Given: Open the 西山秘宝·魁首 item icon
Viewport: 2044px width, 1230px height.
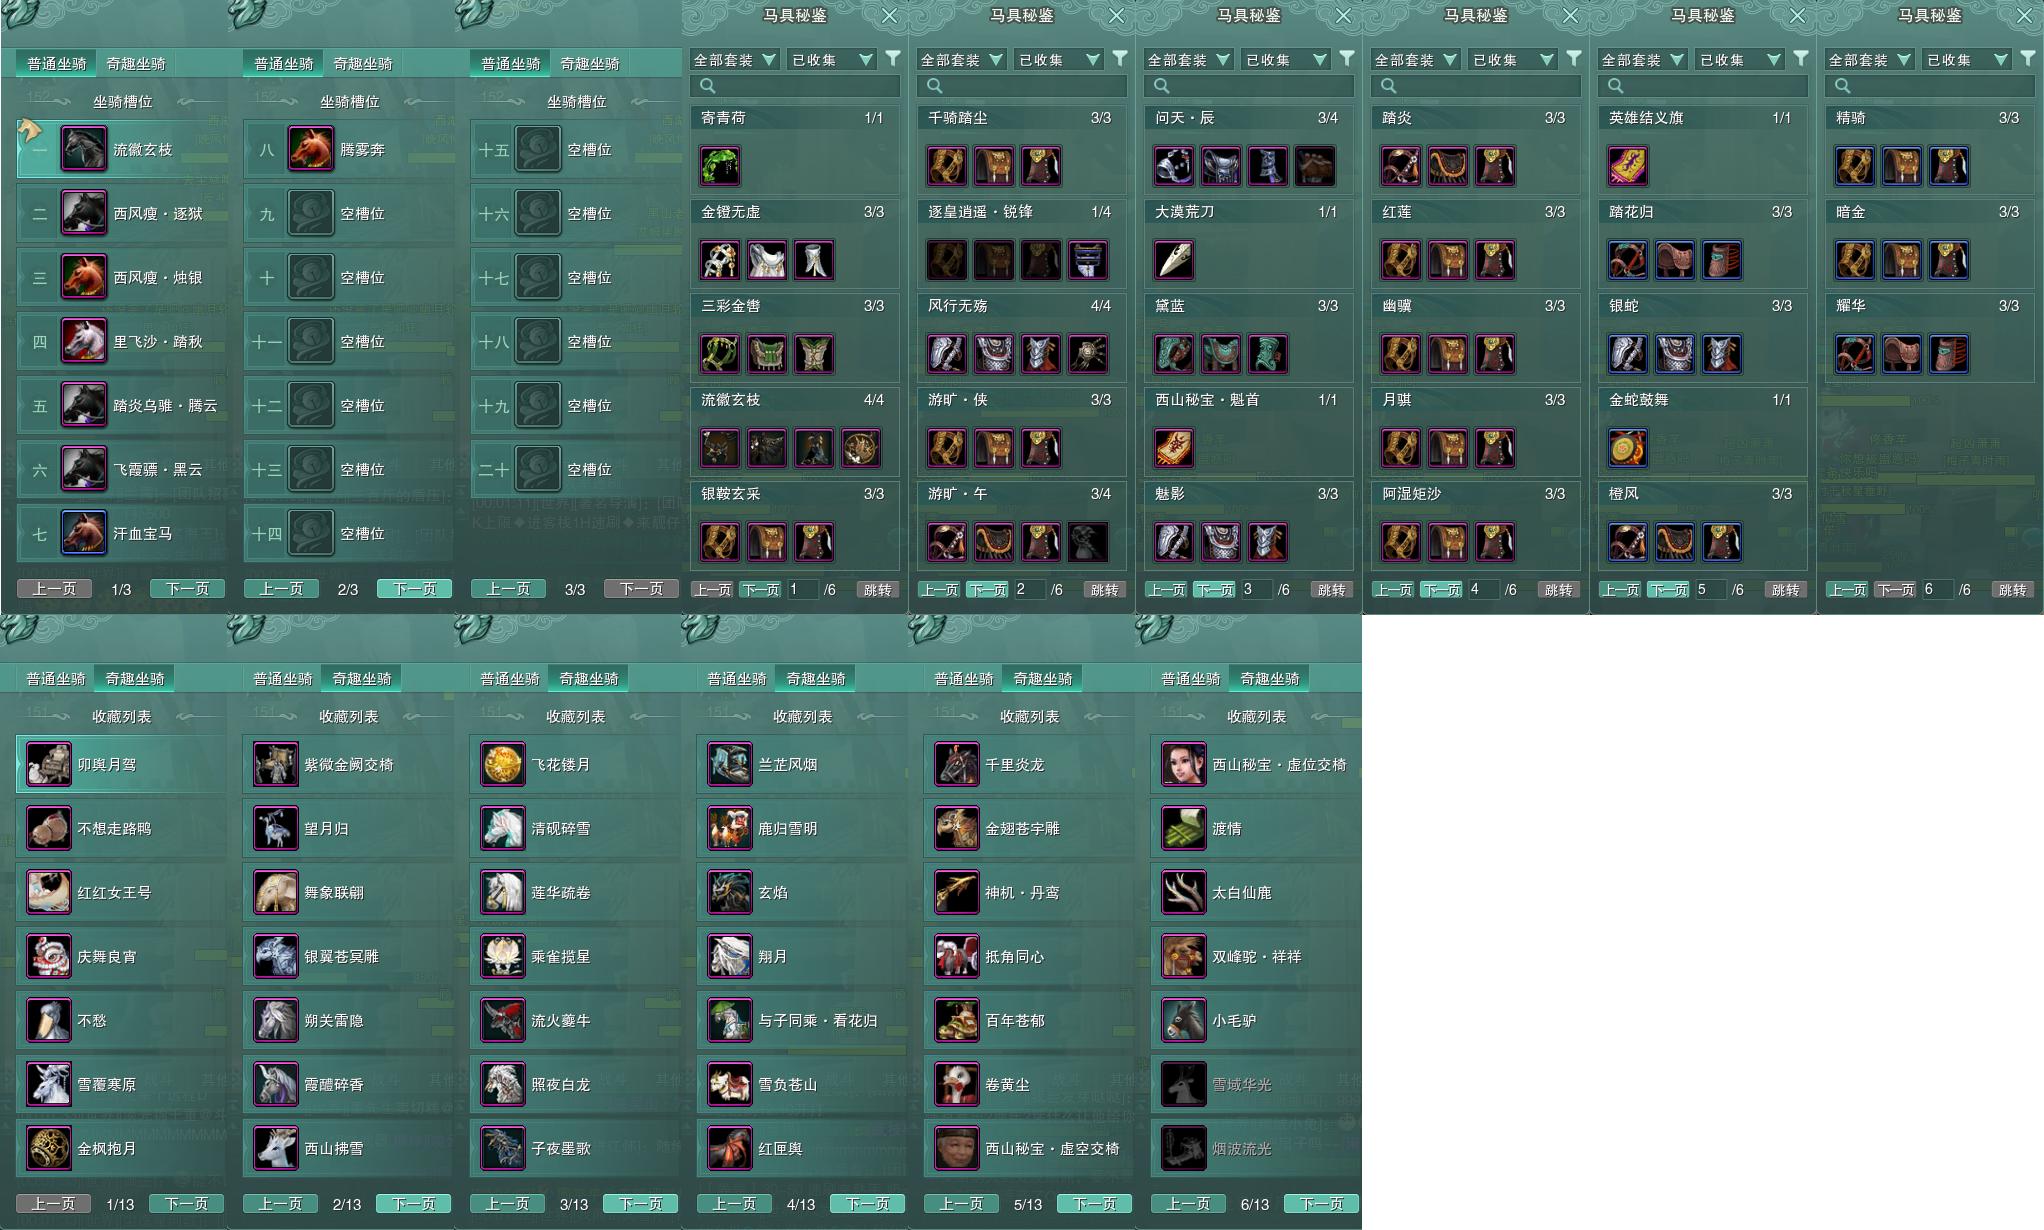Looking at the screenshot, I should pyautogui.click(x=1174, y=448).
